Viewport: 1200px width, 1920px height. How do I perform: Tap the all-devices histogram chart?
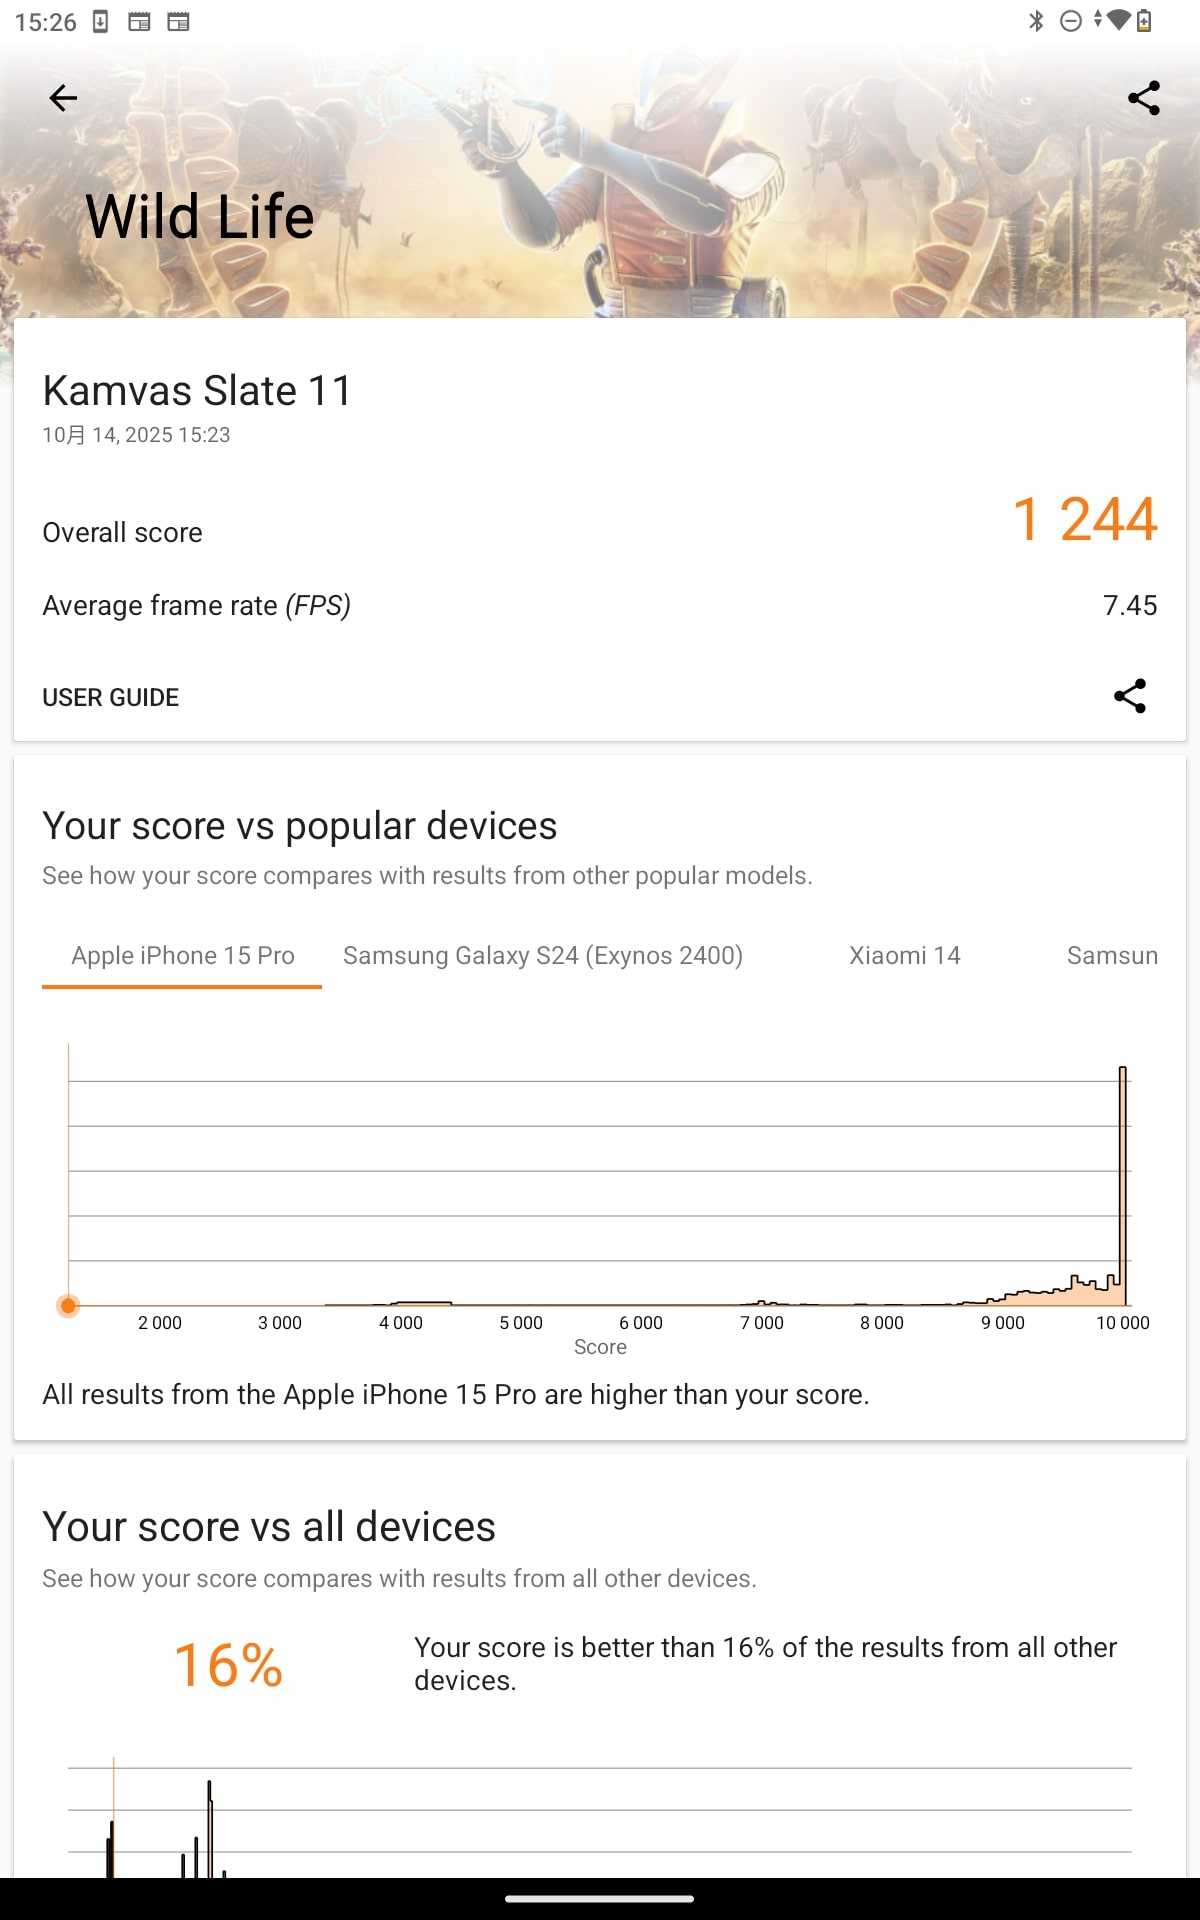[x=600, y=1820]
